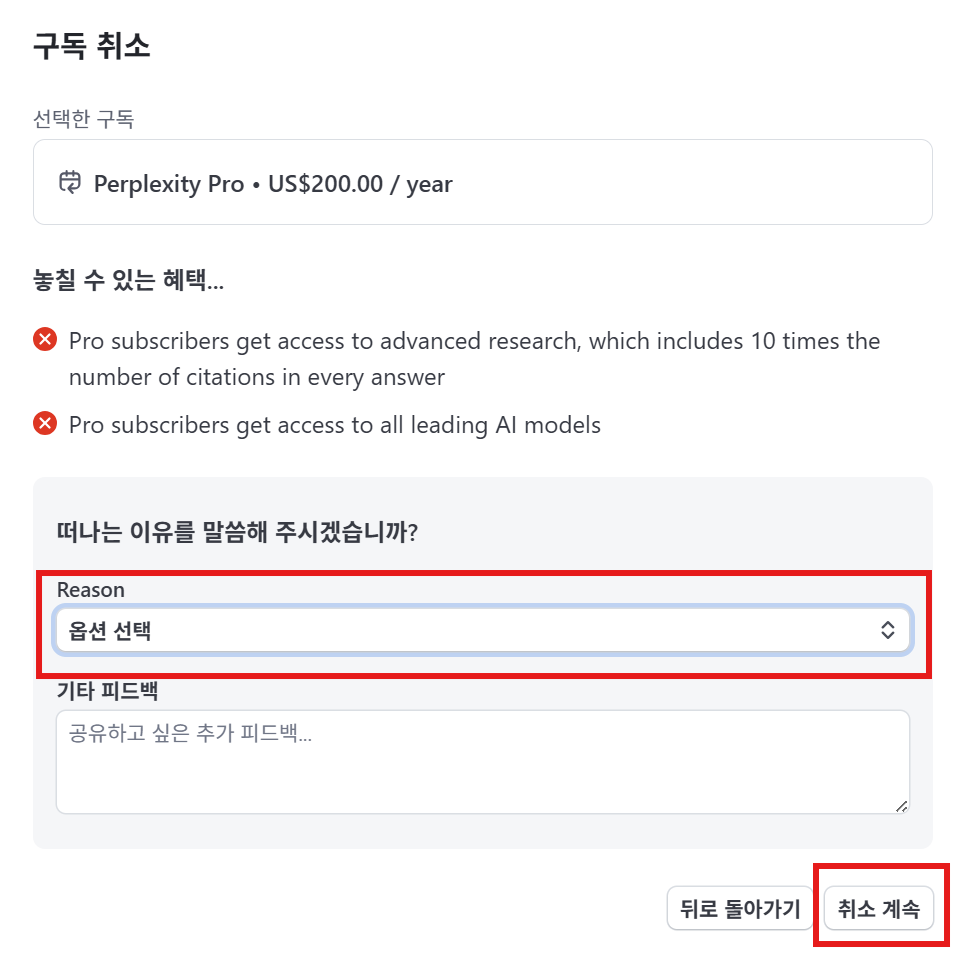Click the Reason dropdown up-down chevron arrows

pyautogui.click(x=886, y=630)
